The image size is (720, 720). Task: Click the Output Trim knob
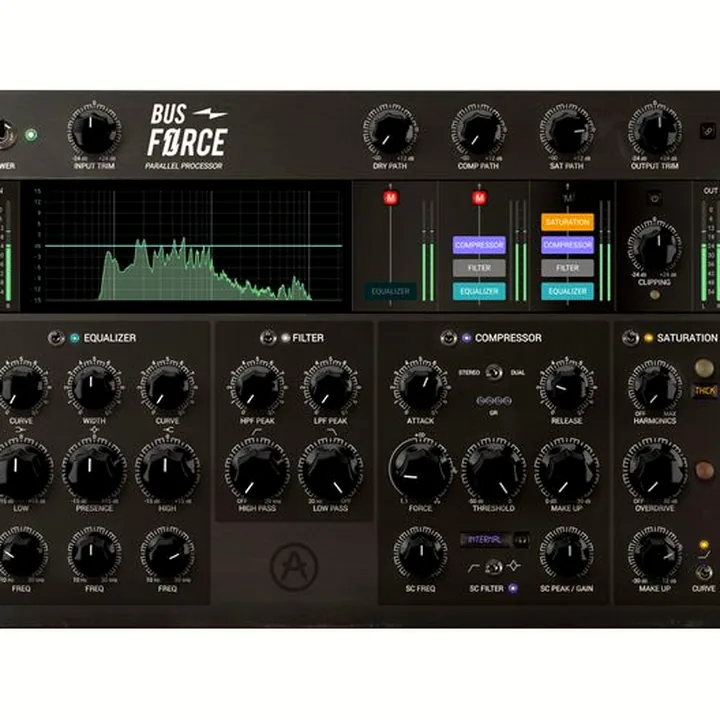(655, 131)
